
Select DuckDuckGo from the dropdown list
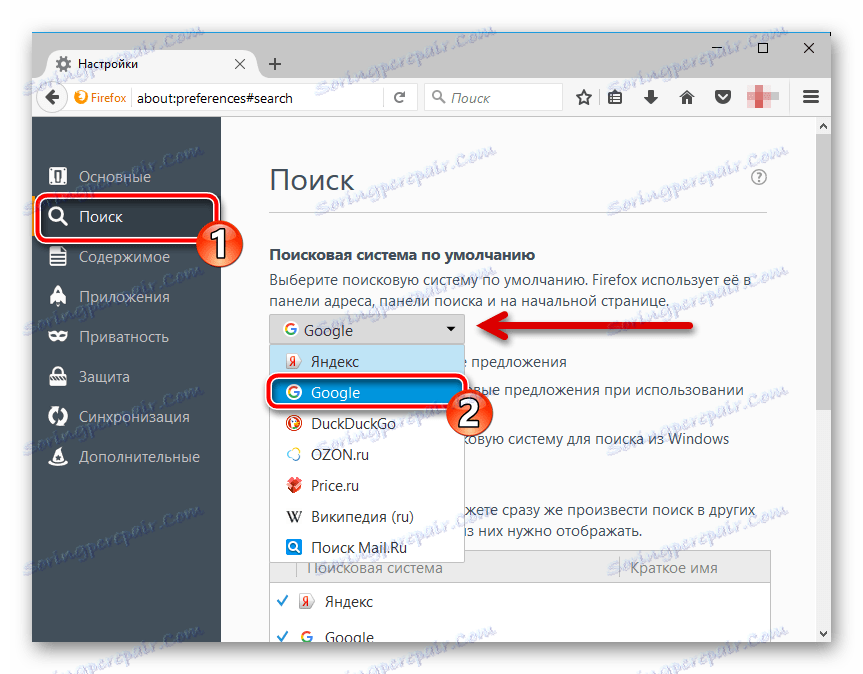pos(367,424)
